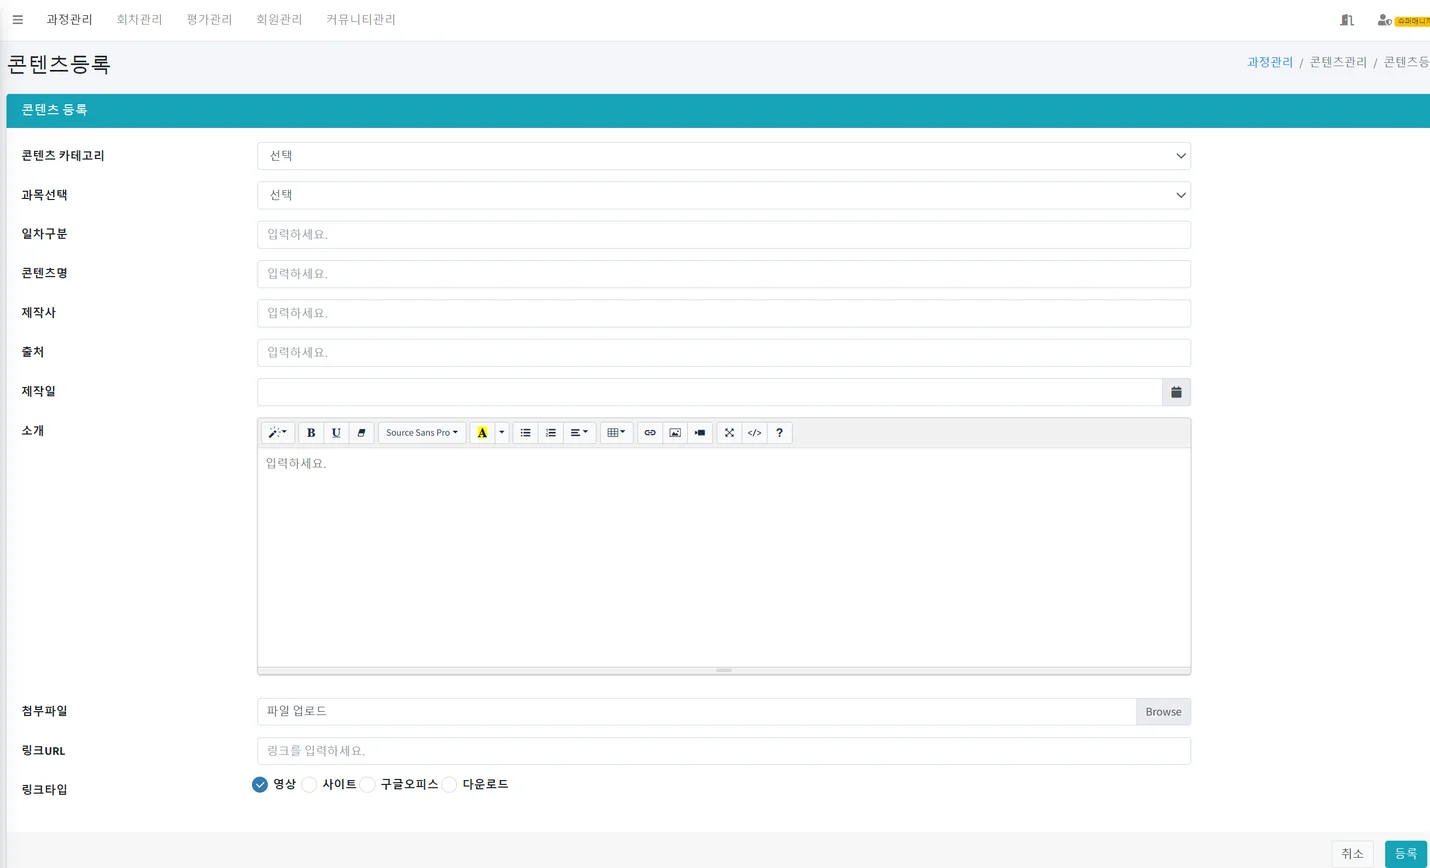Select the 사이트 link type radio

click(309, 785)
